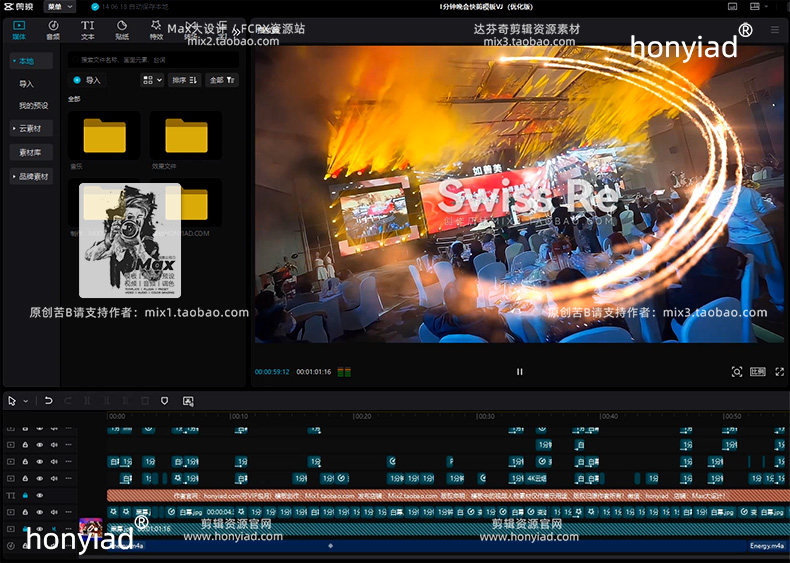Open the 菜单 menu dropdown
This screenshot has width=790, height=563.
coord(60,7)
